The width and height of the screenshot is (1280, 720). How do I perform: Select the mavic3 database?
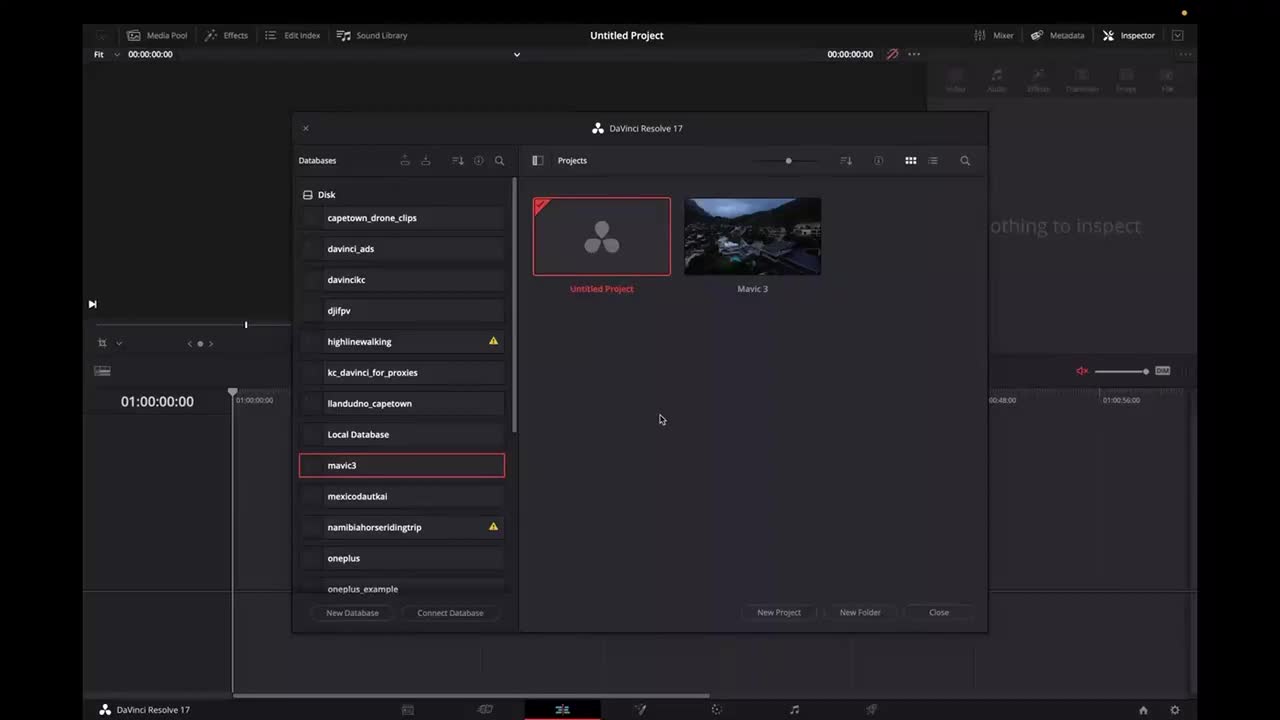402,465
